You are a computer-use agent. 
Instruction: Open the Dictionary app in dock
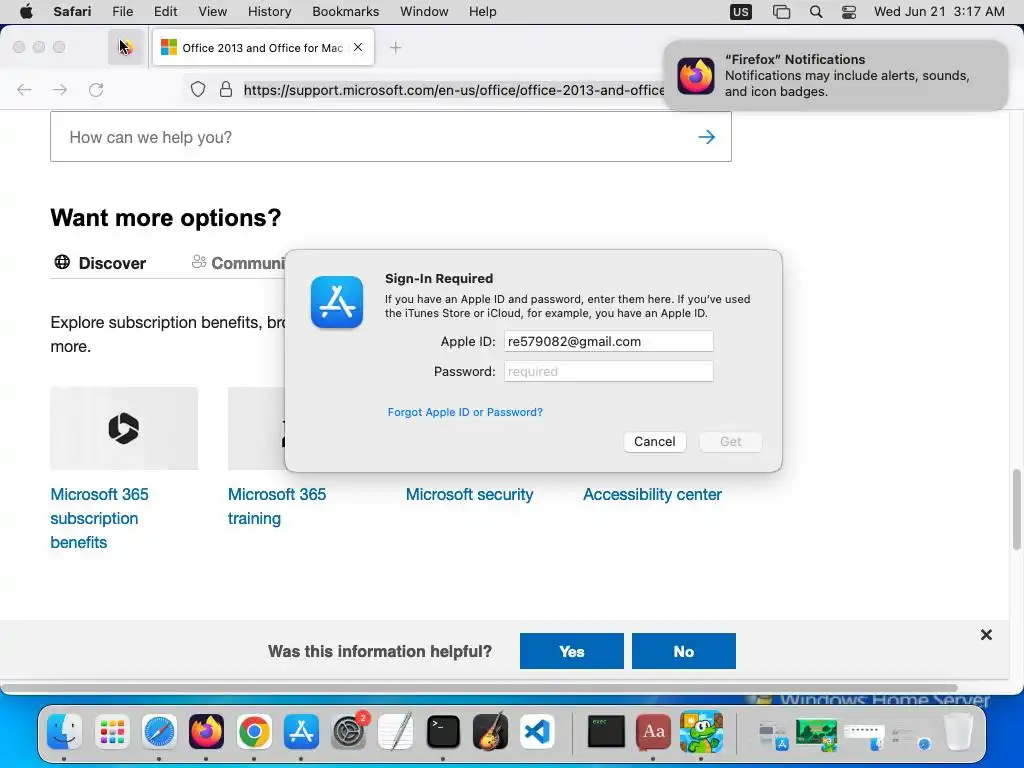click(654, 731)
